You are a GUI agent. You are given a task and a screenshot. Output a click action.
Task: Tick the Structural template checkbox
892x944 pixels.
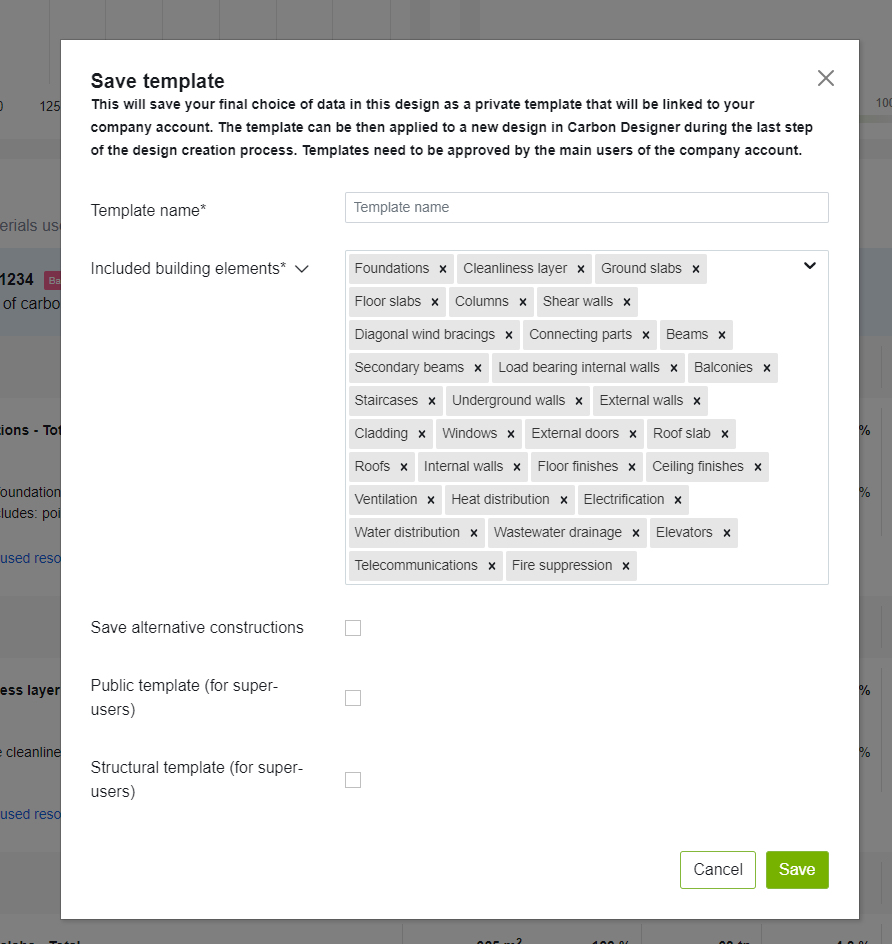(353, 780)
